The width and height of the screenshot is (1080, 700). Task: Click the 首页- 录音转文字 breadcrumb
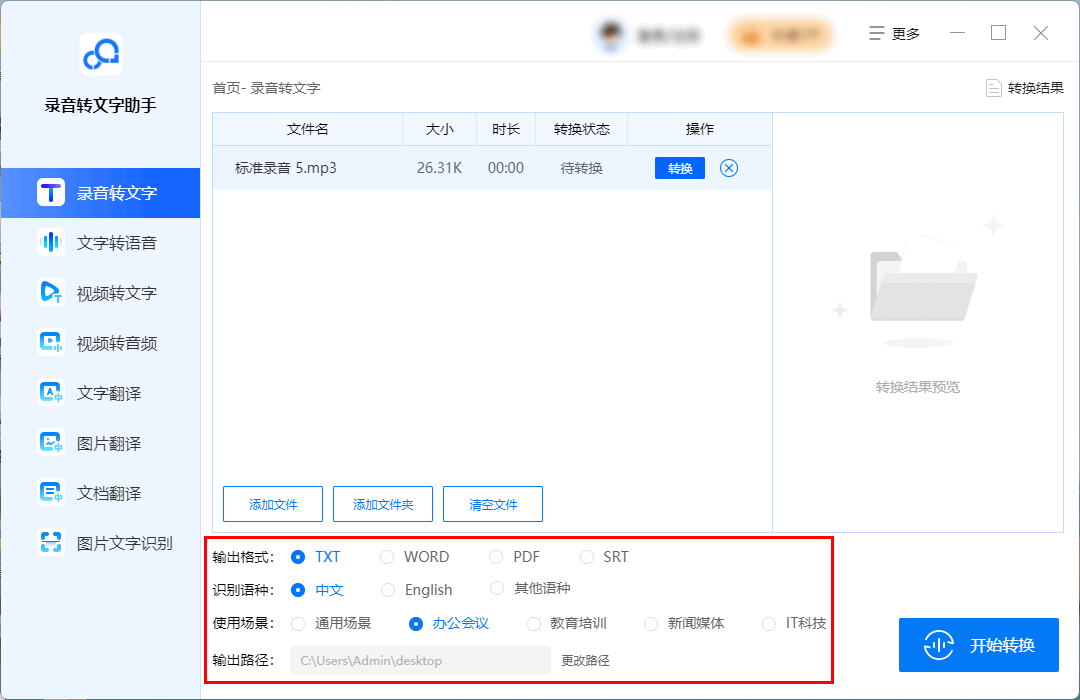coord(267,88)
